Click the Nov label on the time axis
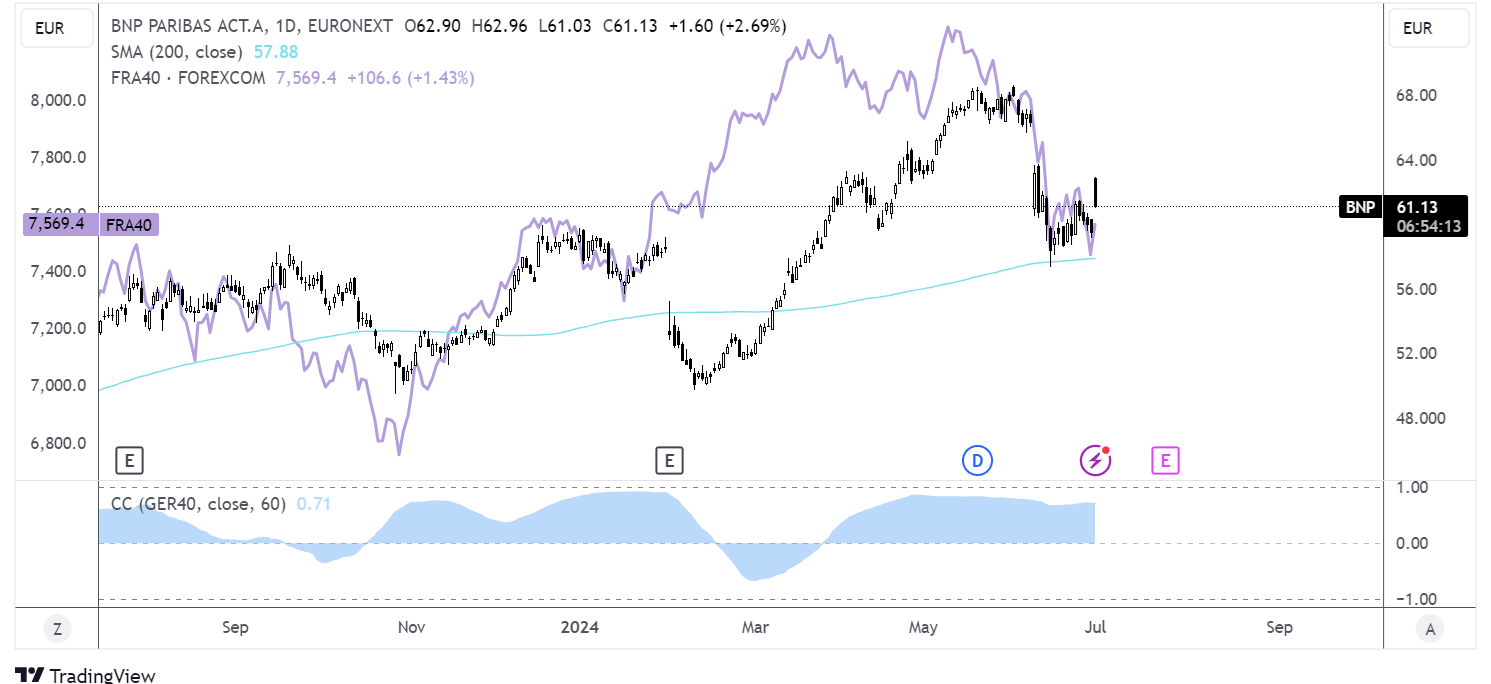This screenshot has height=684, width=1491. coord(412,627)
